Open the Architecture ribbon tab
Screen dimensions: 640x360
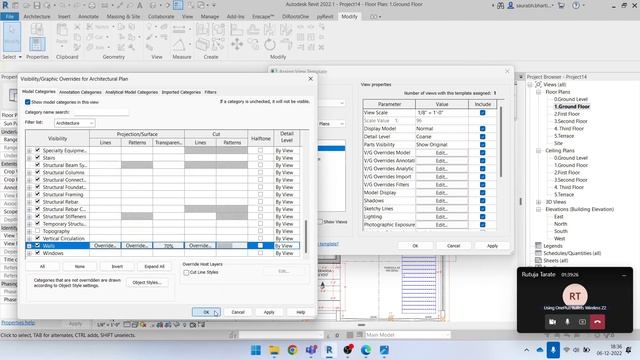[x=37, y=17]
